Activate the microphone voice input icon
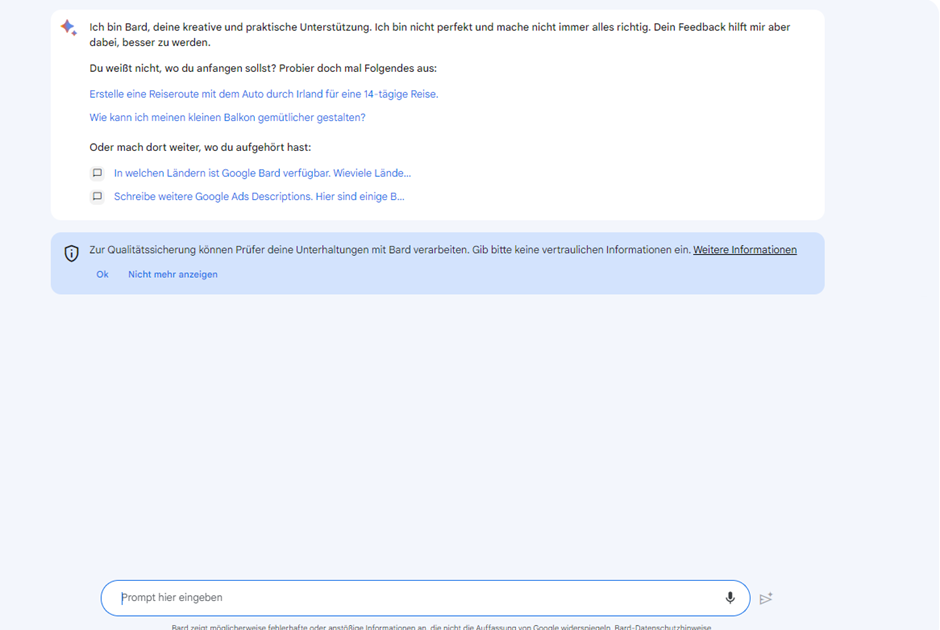Image resolution: width=940 pixels, height=630 pixels. click(730, 598)
